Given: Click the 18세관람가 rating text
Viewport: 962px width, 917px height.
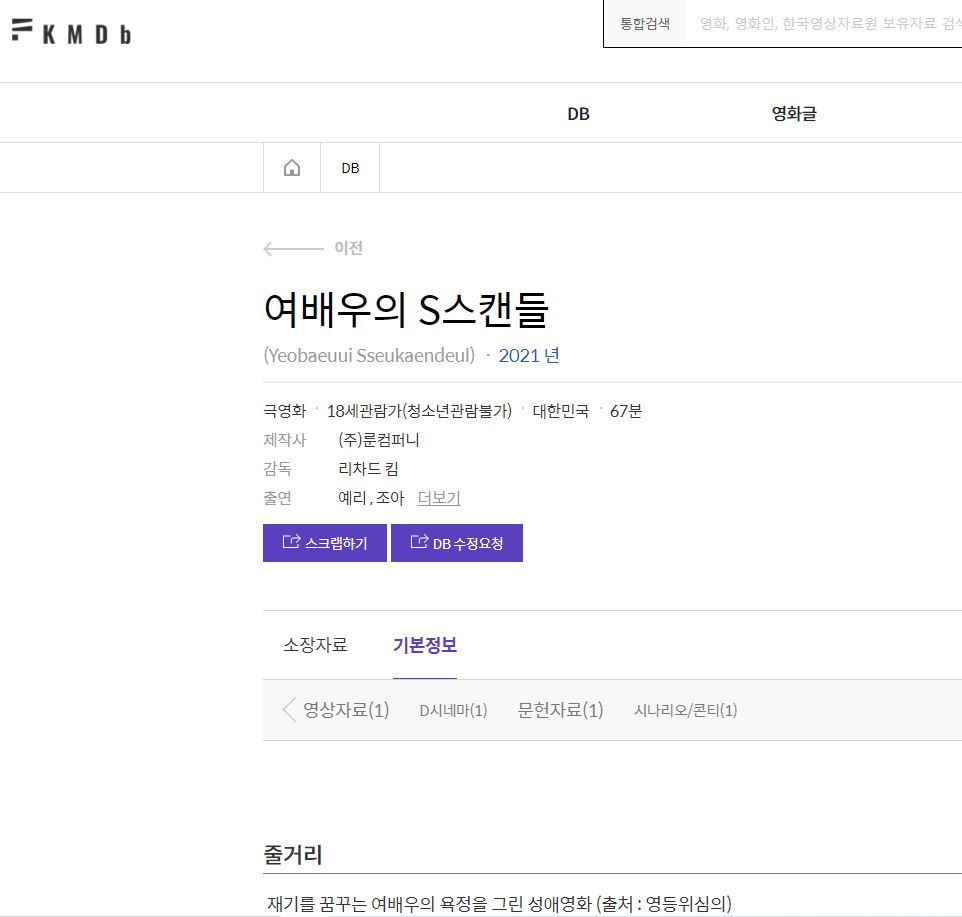Looking at the screenshot, I should pyautogui.click(x=419, y=411).
